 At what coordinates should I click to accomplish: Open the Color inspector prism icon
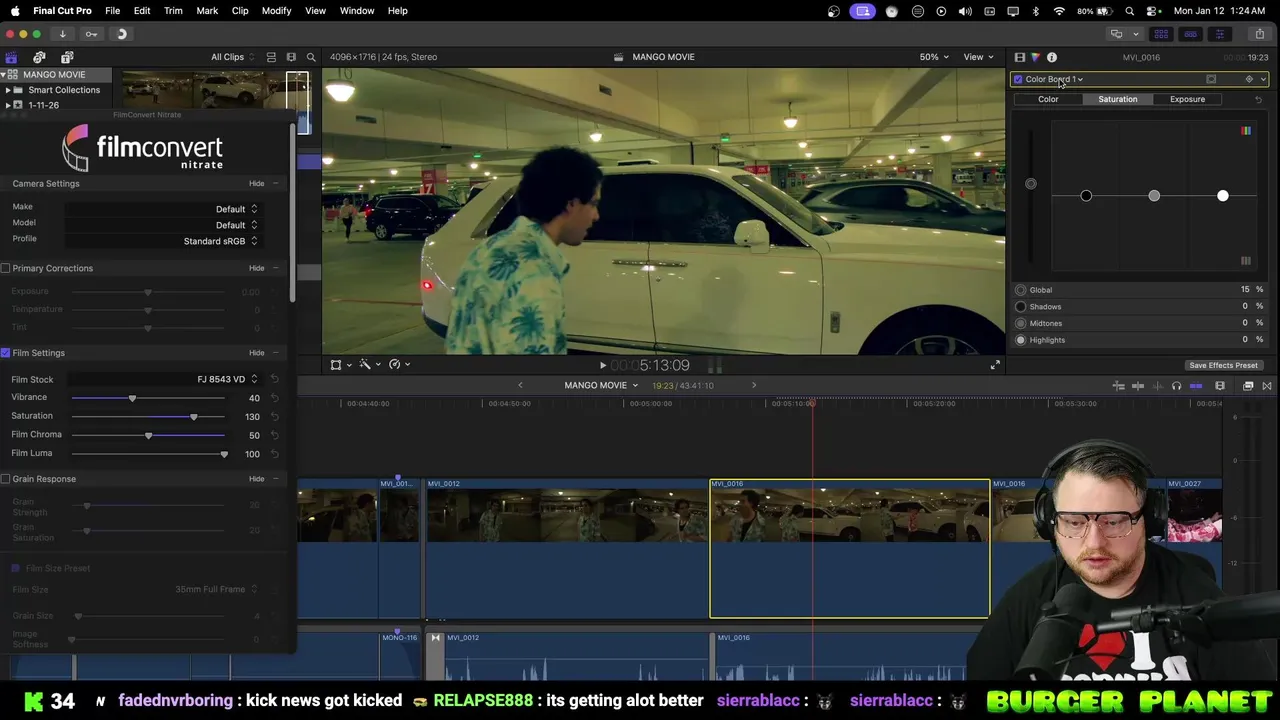click(x=1035, y=57)
